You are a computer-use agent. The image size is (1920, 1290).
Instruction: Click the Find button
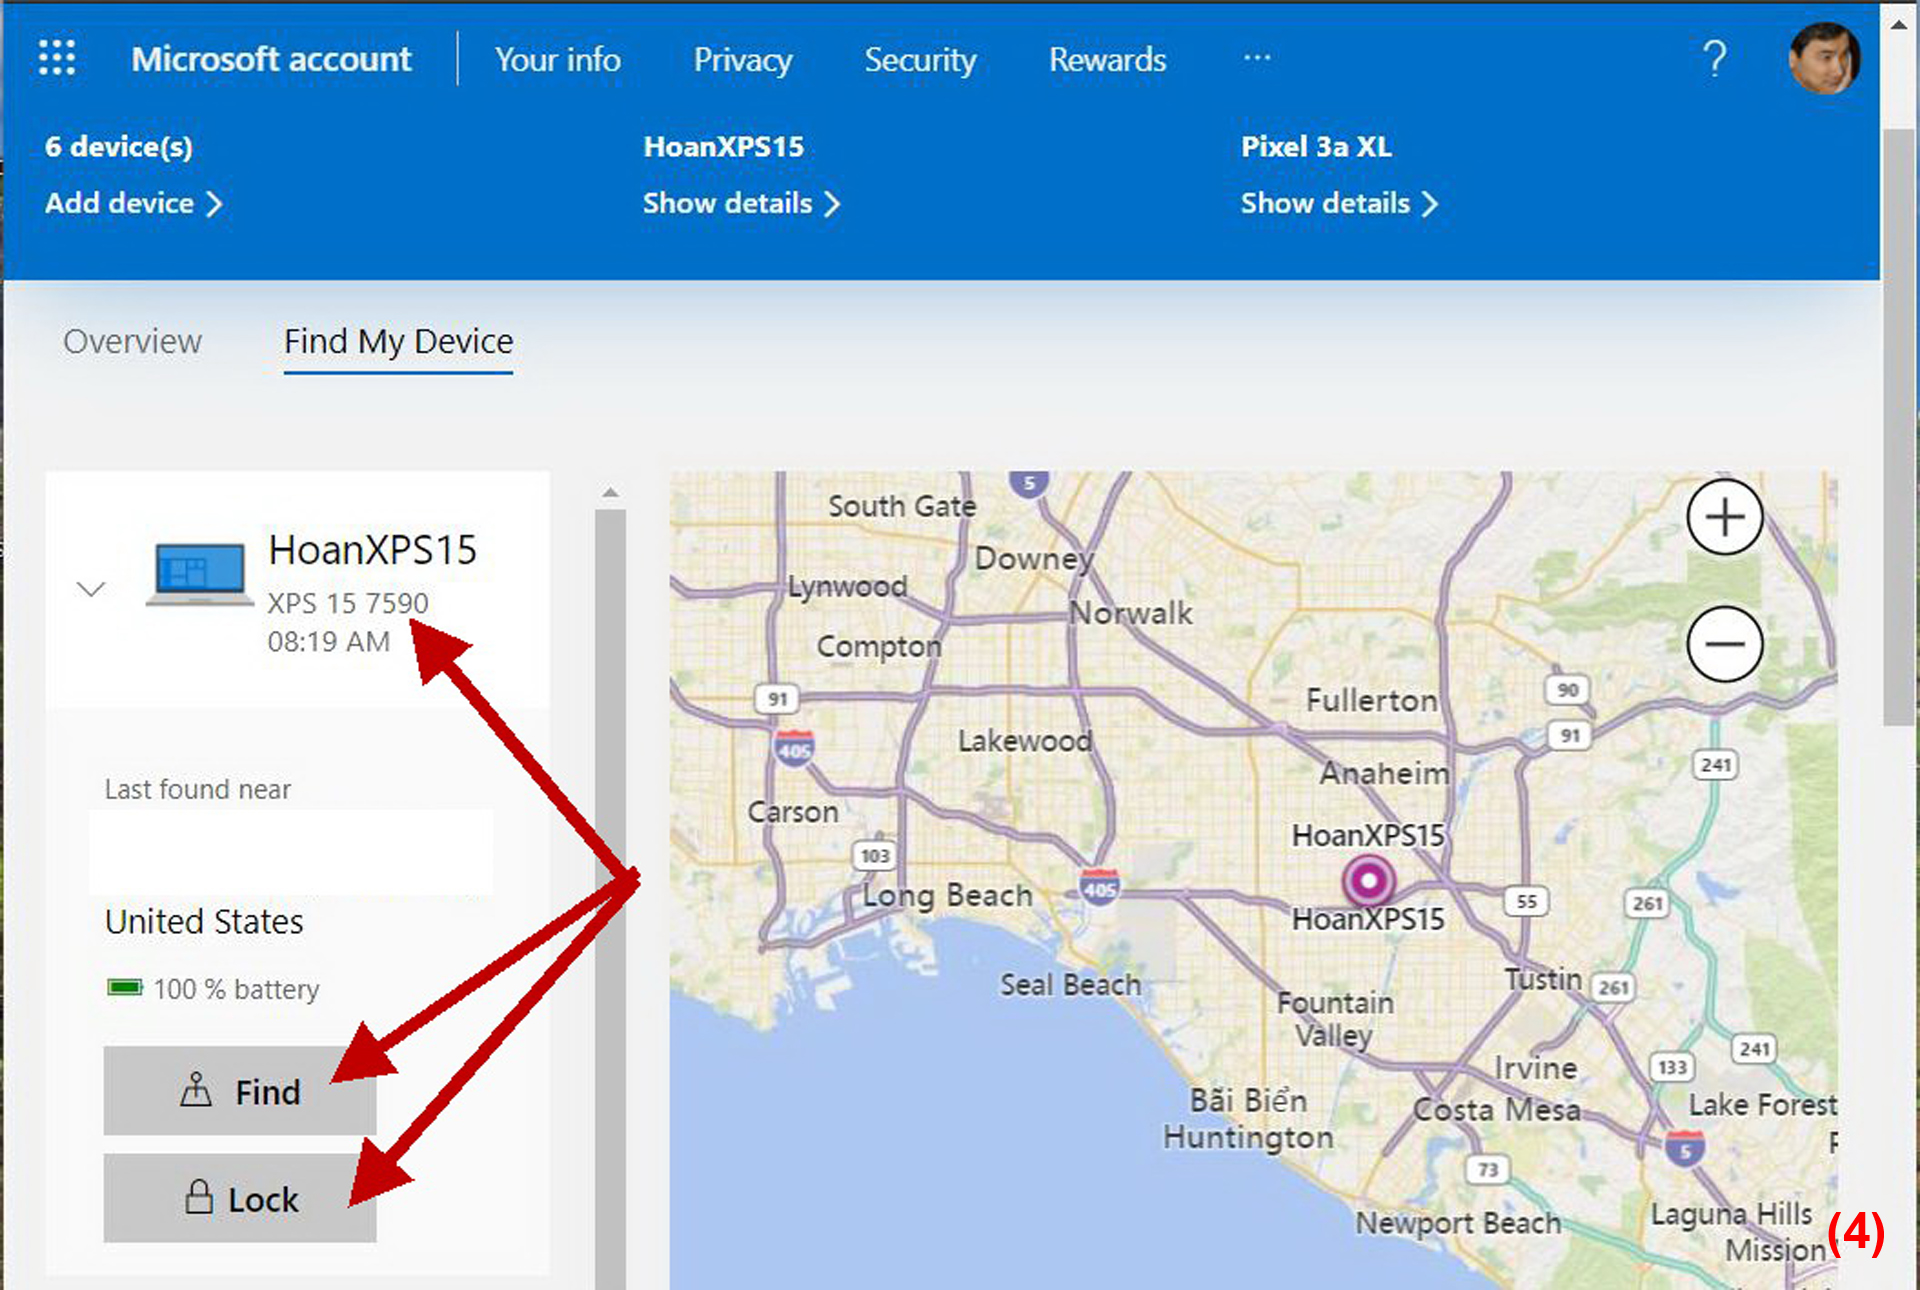(240, 1091)
